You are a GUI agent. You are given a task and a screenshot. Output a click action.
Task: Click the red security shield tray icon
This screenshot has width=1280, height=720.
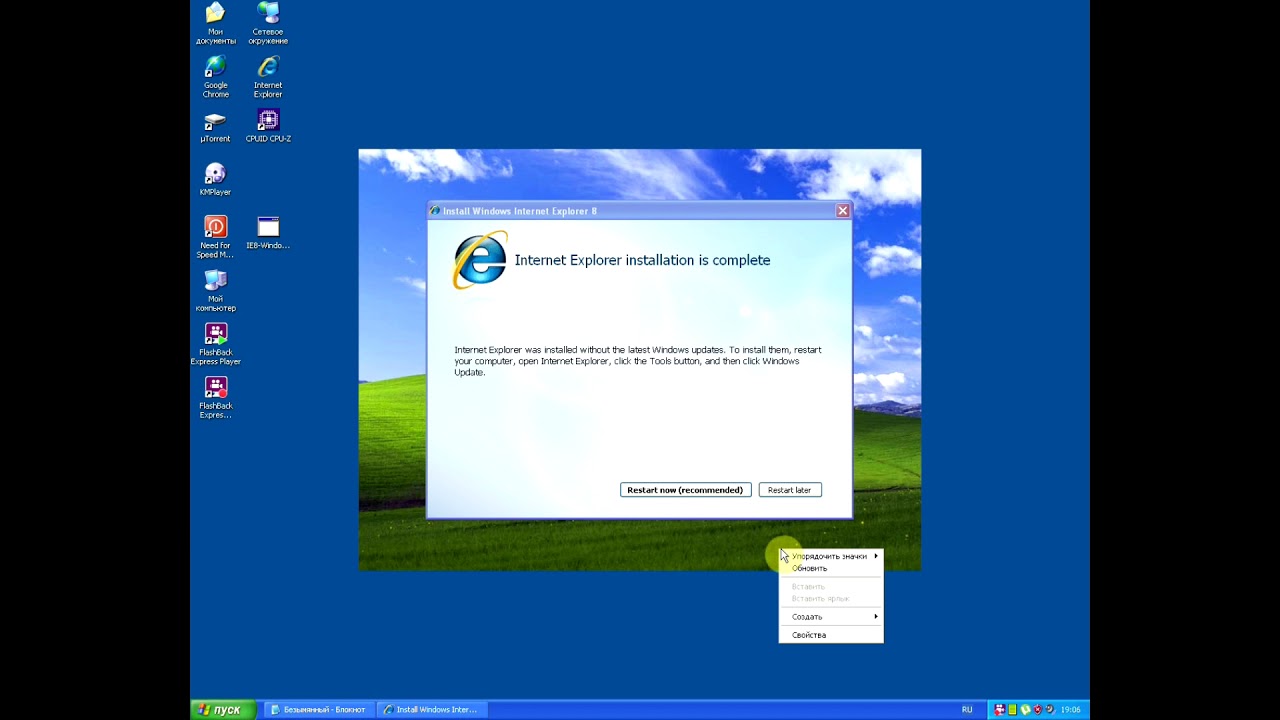[x=1038, y=710]
